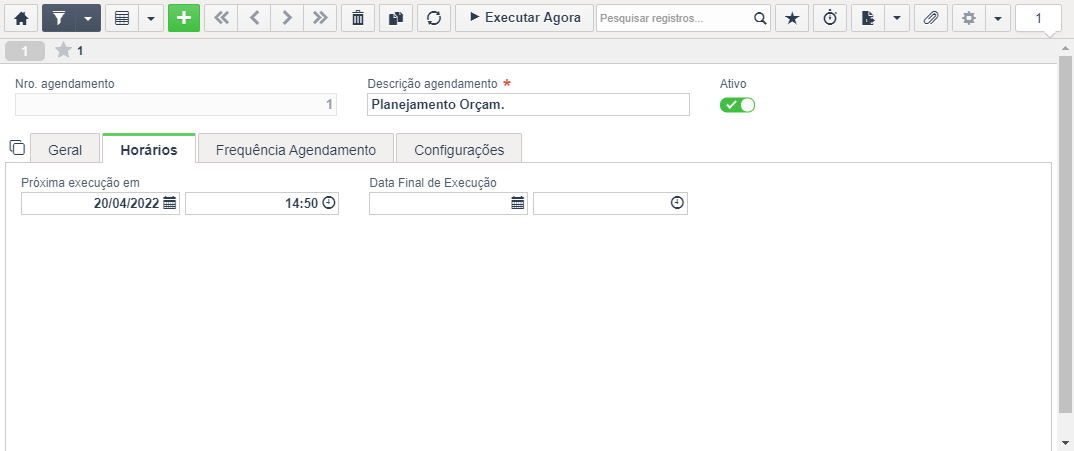Image resolution: width=1074 pixels, height=451 pixels.
Task: Edit the Descrição agendamento field
Action: pos(528,104)
